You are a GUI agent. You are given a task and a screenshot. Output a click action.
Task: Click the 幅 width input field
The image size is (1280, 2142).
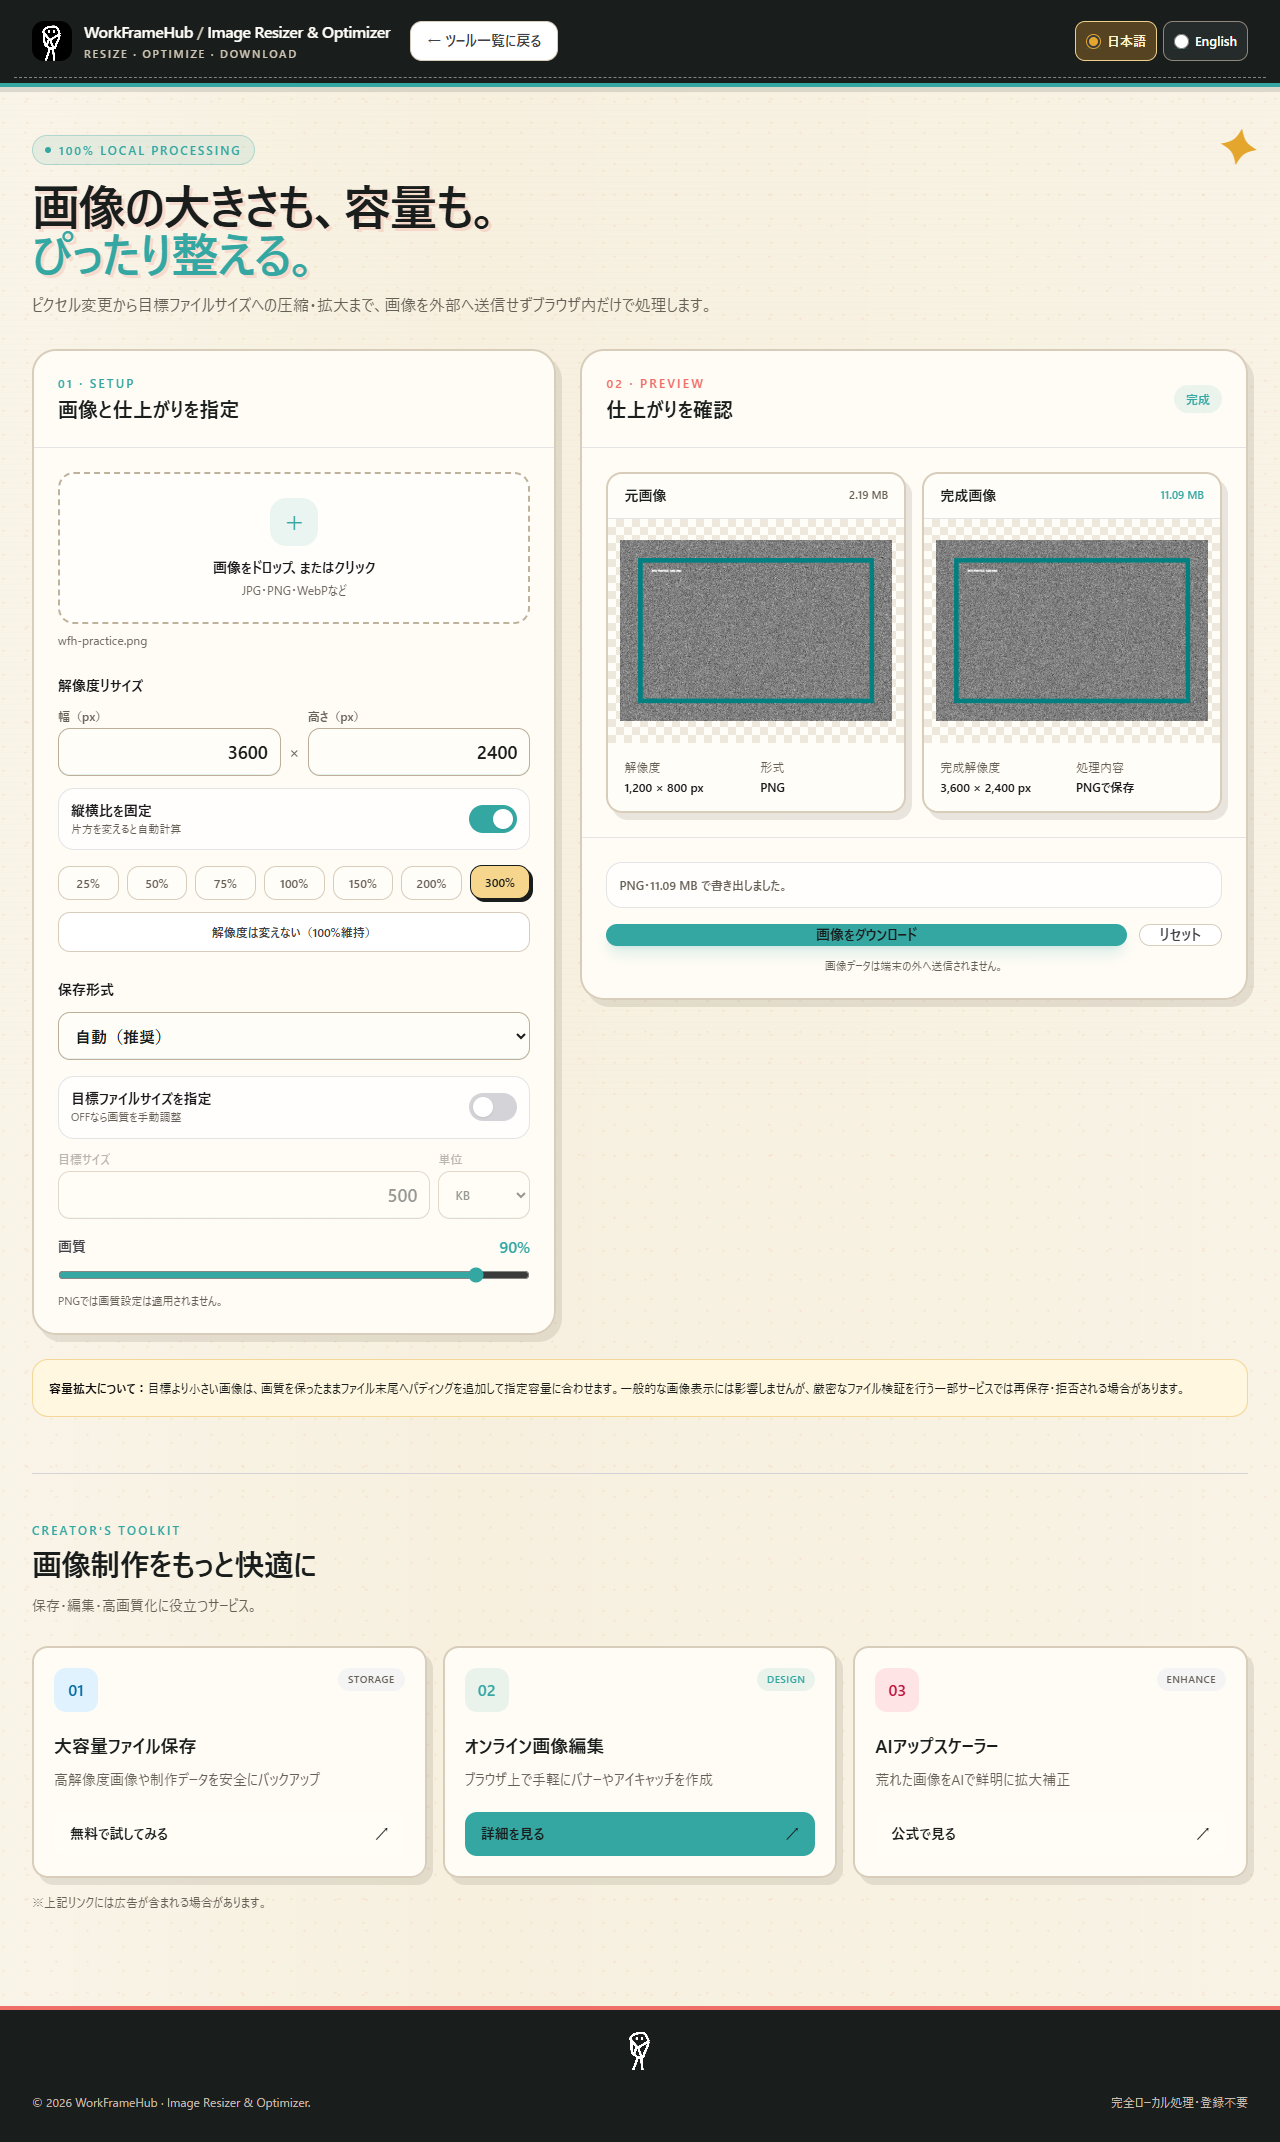(x=170, y=752)
